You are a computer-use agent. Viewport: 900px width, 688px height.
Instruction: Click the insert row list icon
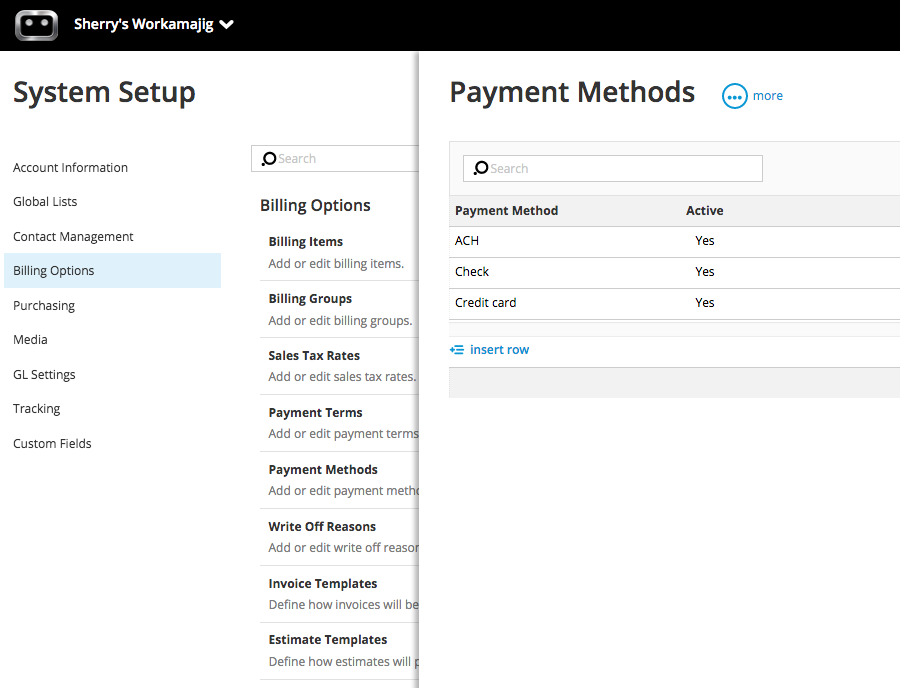(x=457, y=349)
